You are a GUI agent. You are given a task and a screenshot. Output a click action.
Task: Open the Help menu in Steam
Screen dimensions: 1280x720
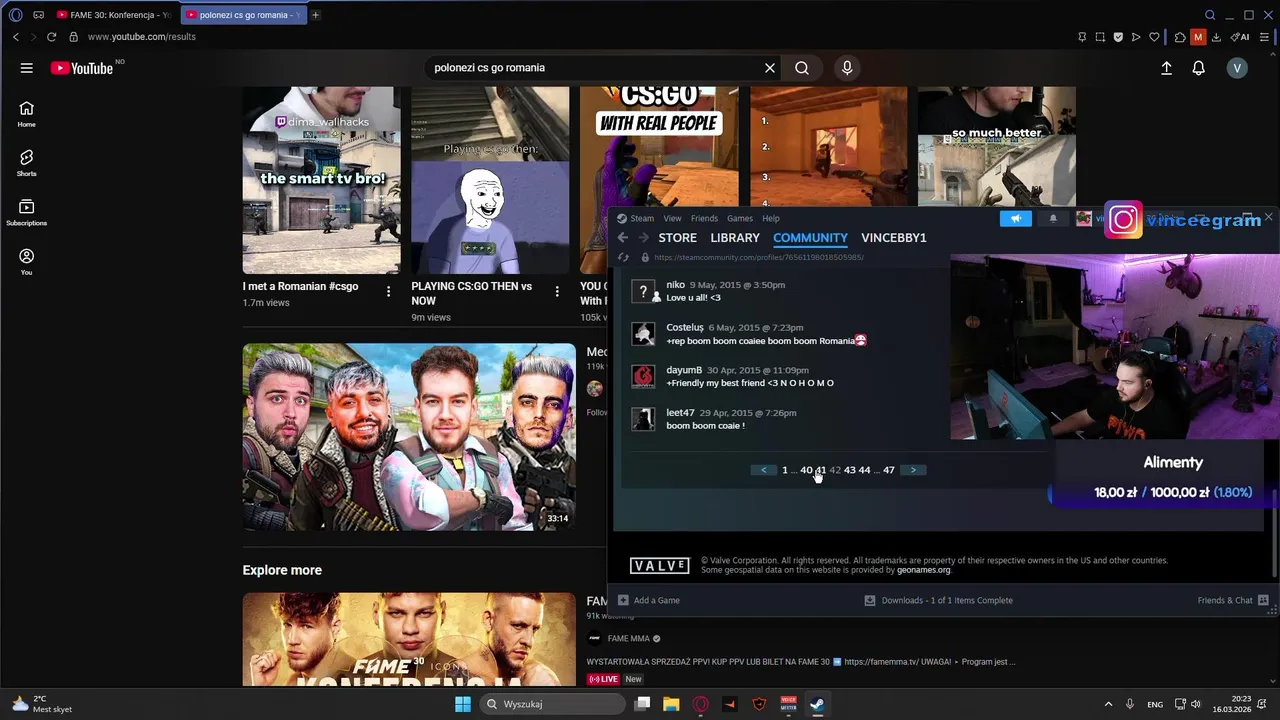pyautogui.click(x=771, y=218)
